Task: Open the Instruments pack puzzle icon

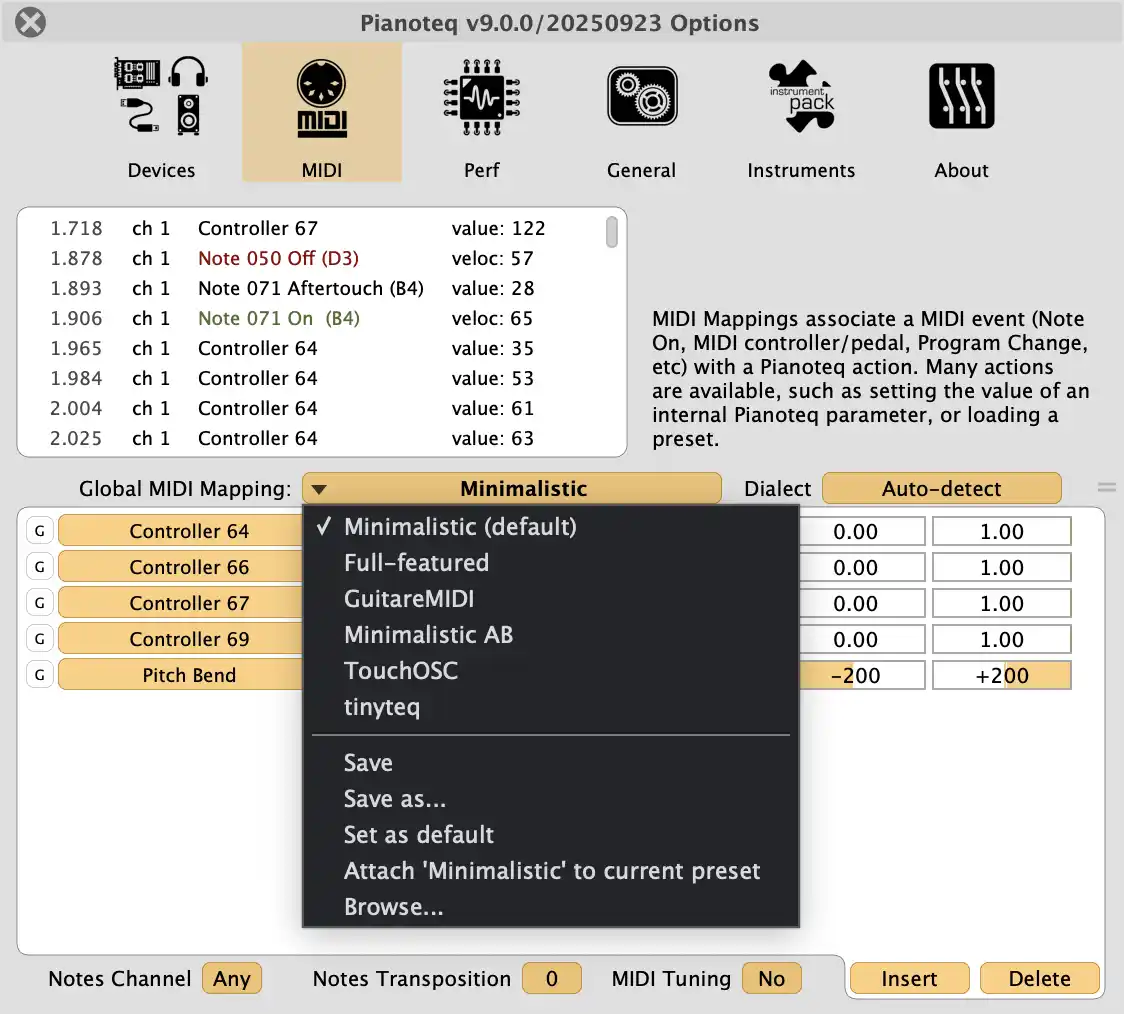Action: pyautogui.click(x=801, y=97)
